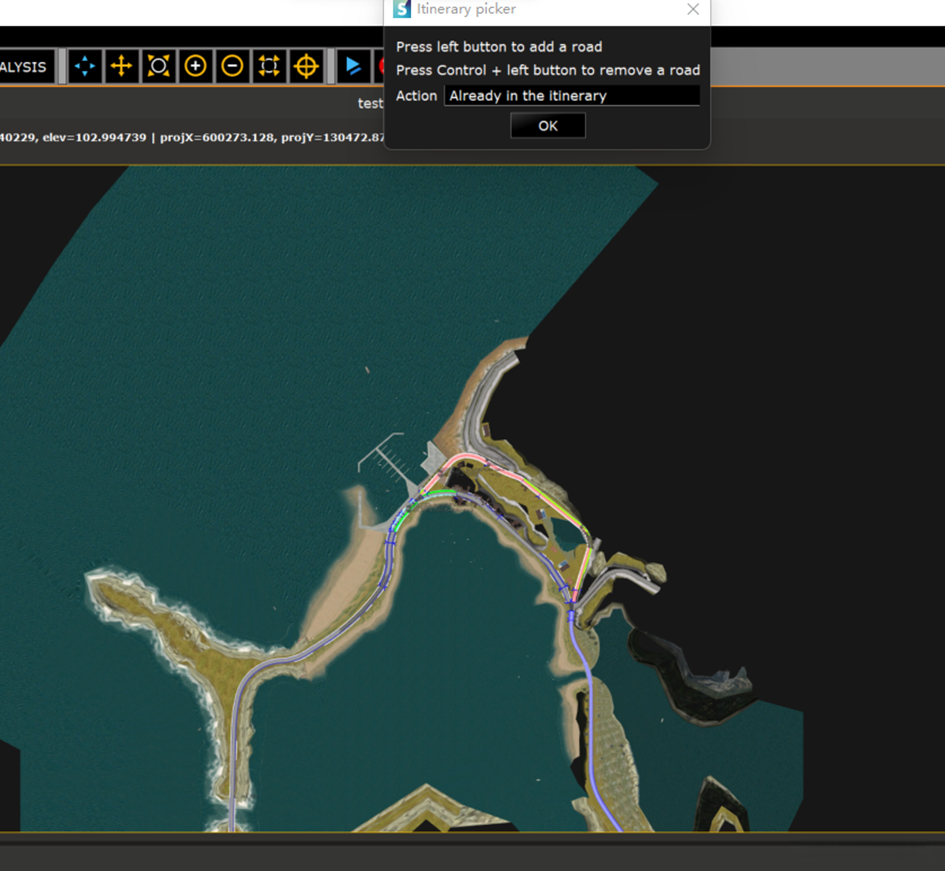Click the Action status text field
The image size is (945, 871).
click(x=571, y=96)
